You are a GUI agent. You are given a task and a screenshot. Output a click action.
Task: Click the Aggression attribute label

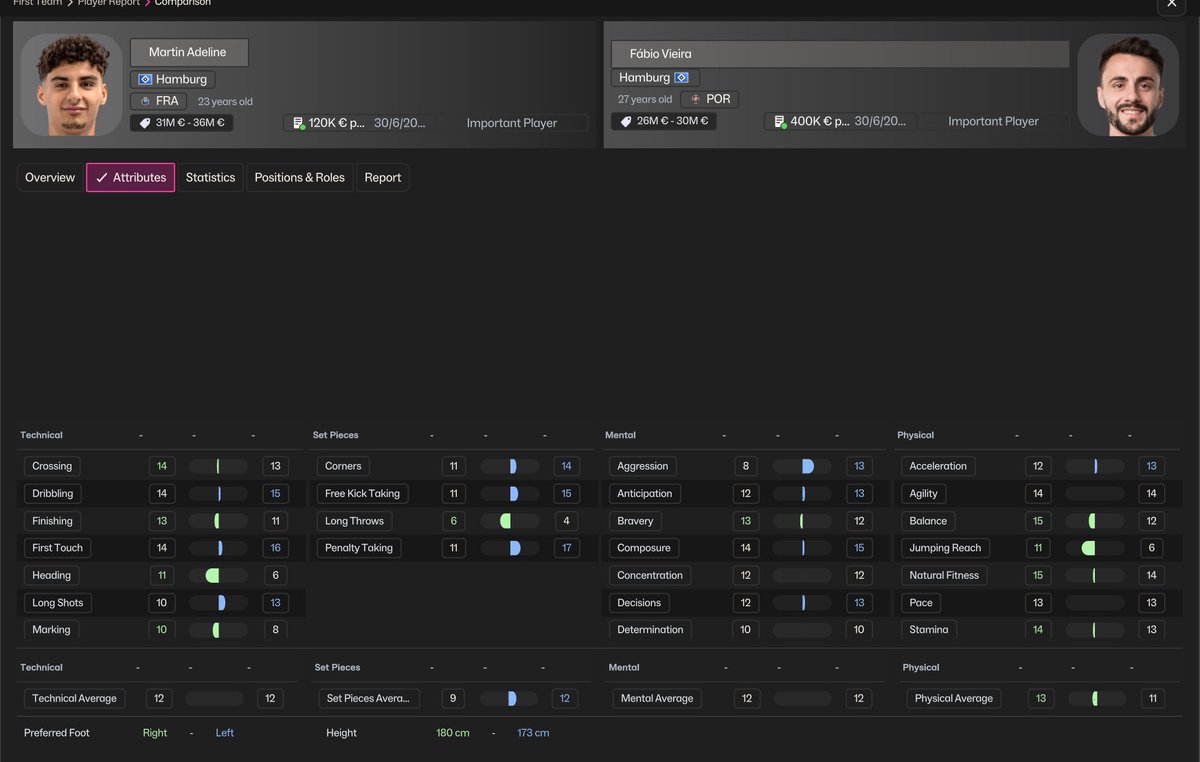tap(643, 466)
